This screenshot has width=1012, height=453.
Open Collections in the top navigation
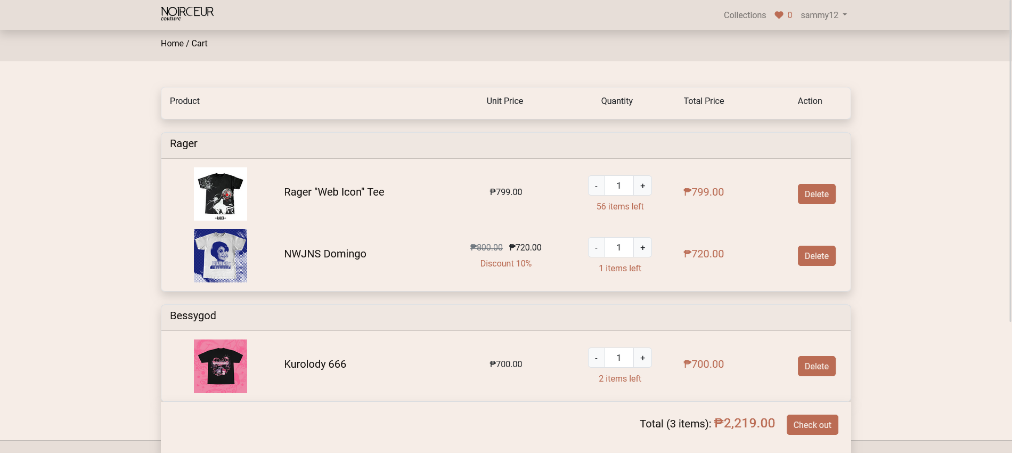click(x=744, y=15)
